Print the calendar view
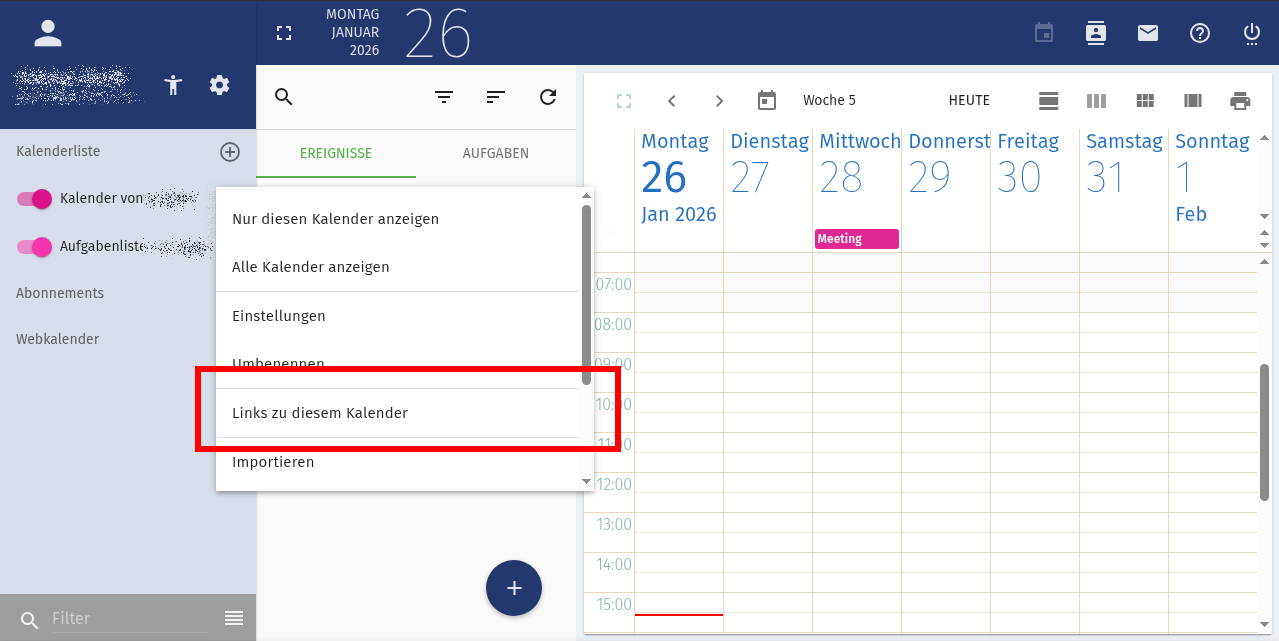1279x641 pixels. [x=1240, y=100]
